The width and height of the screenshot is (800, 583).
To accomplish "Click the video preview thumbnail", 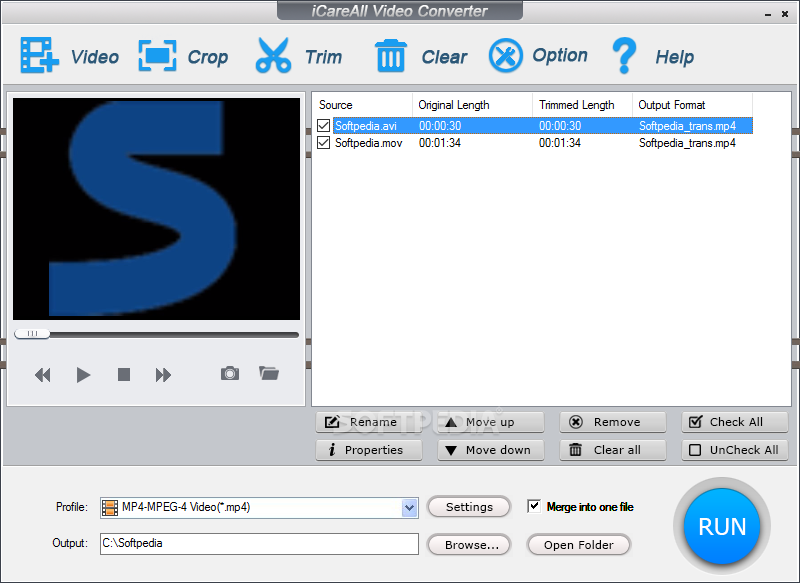I will click(x=157, y=209).
